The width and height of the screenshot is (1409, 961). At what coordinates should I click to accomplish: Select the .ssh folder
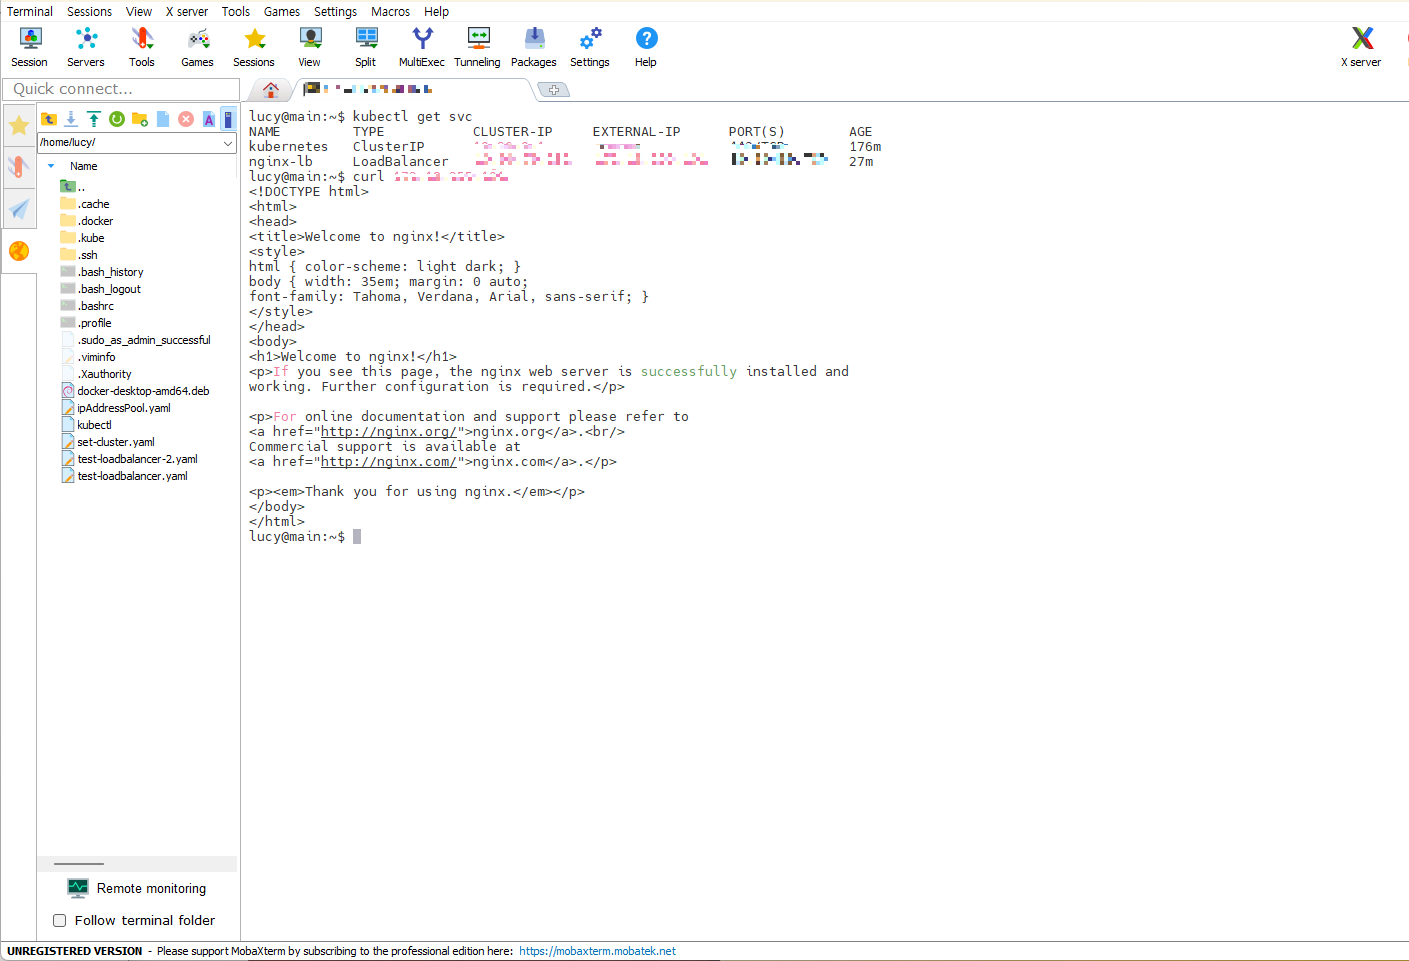80,255
